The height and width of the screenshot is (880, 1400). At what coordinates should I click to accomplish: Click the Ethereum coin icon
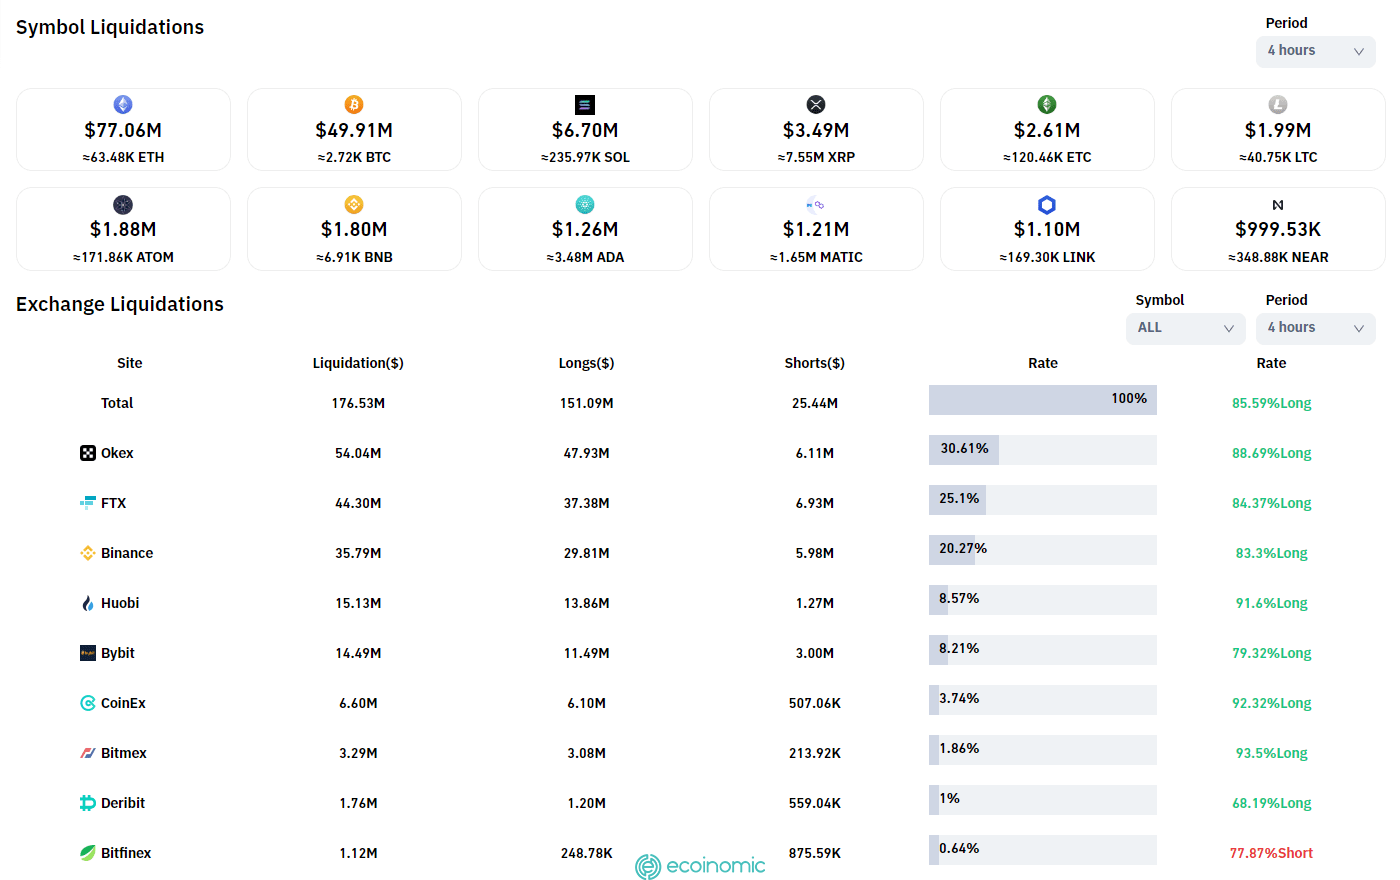pyautogui.click(x=123, y=104)
